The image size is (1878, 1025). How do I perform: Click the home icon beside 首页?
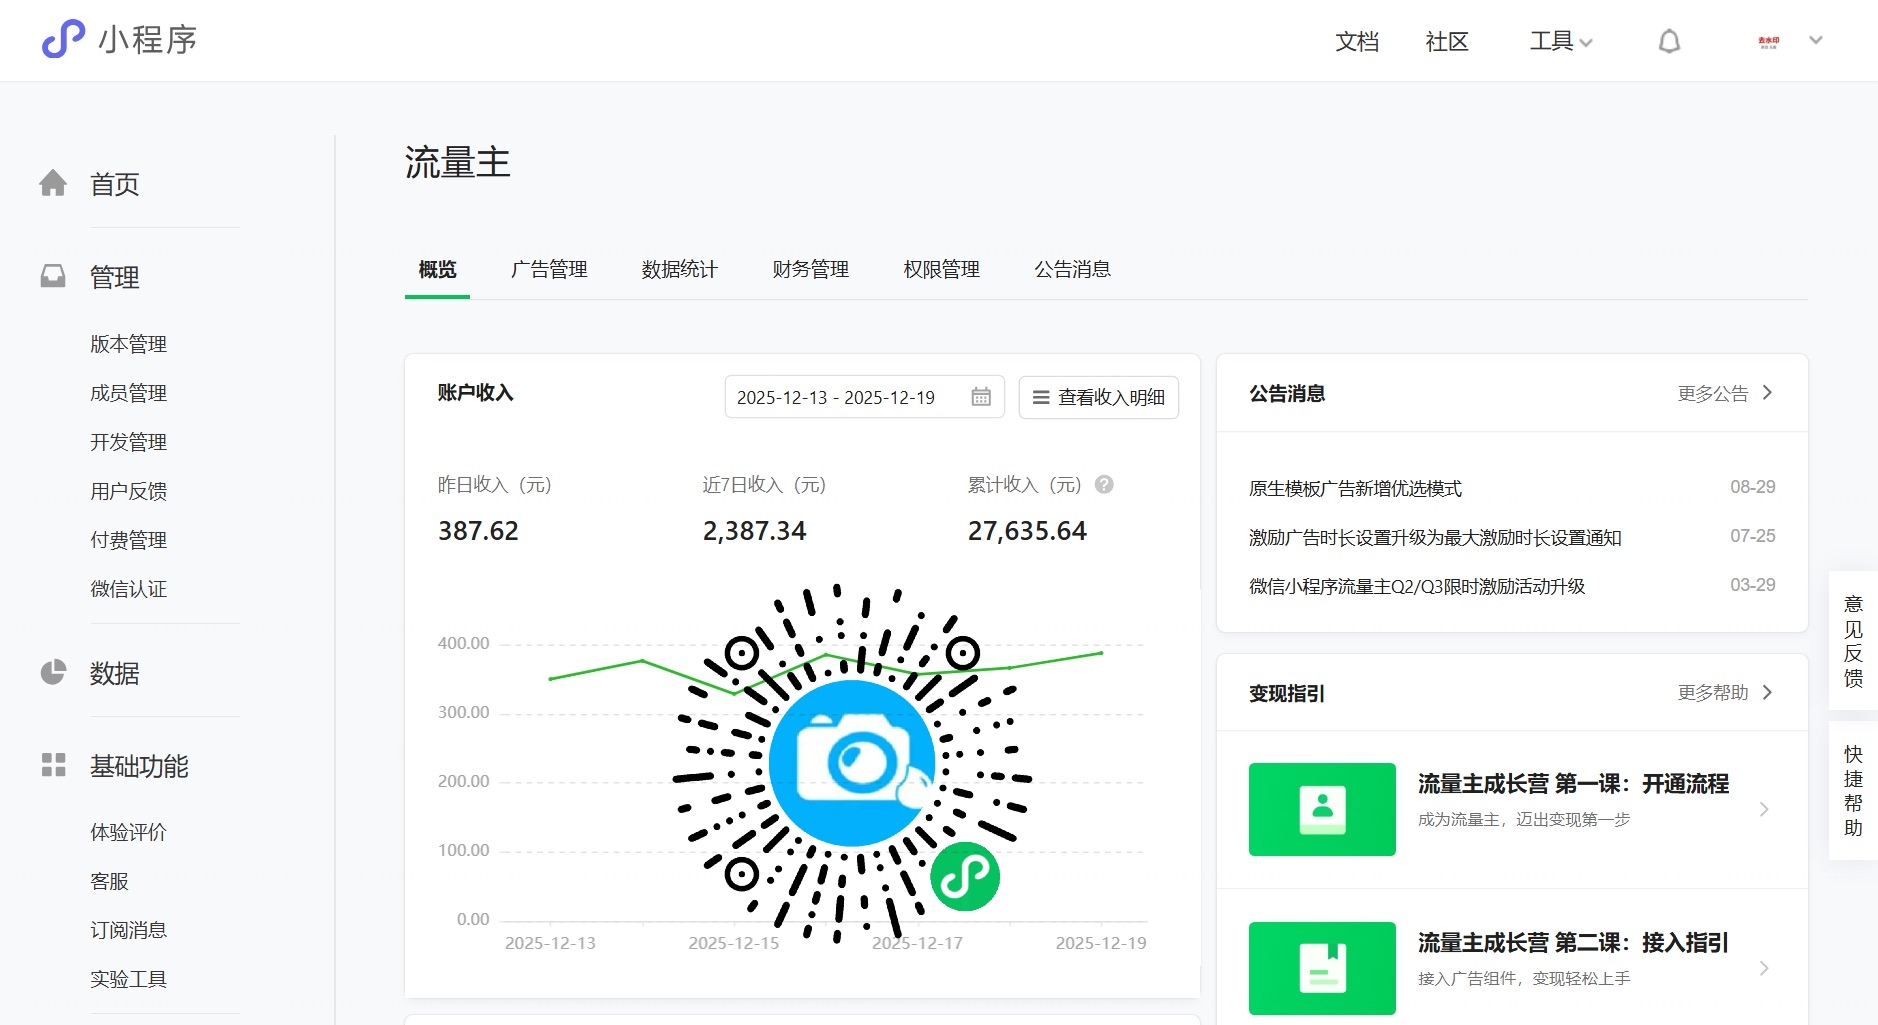(x=53, y=183)
